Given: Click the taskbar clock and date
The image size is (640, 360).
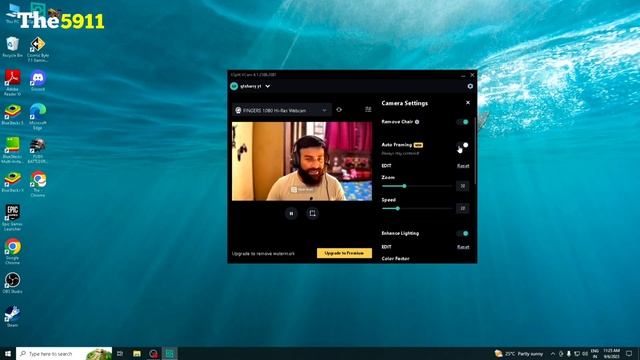Looking at the screenshot, I should point(611,353).
